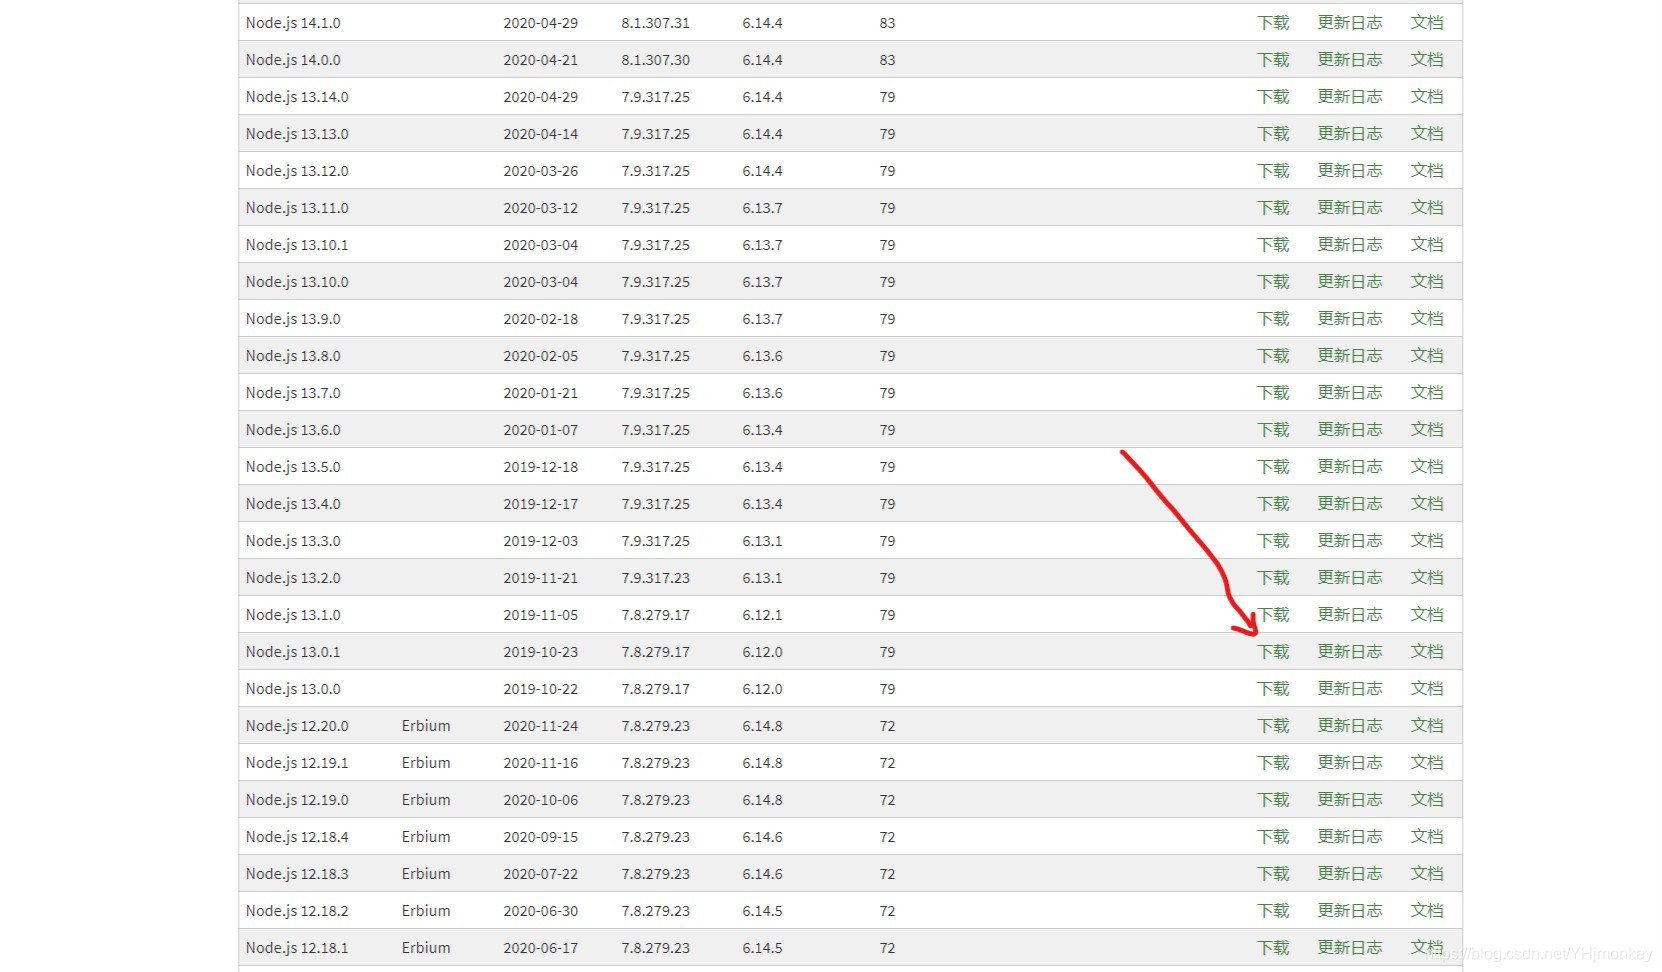Open 文档 for Node.js 13.0.1
The width and height of the screenshot is (1662, 972).
coord(1427,652)
